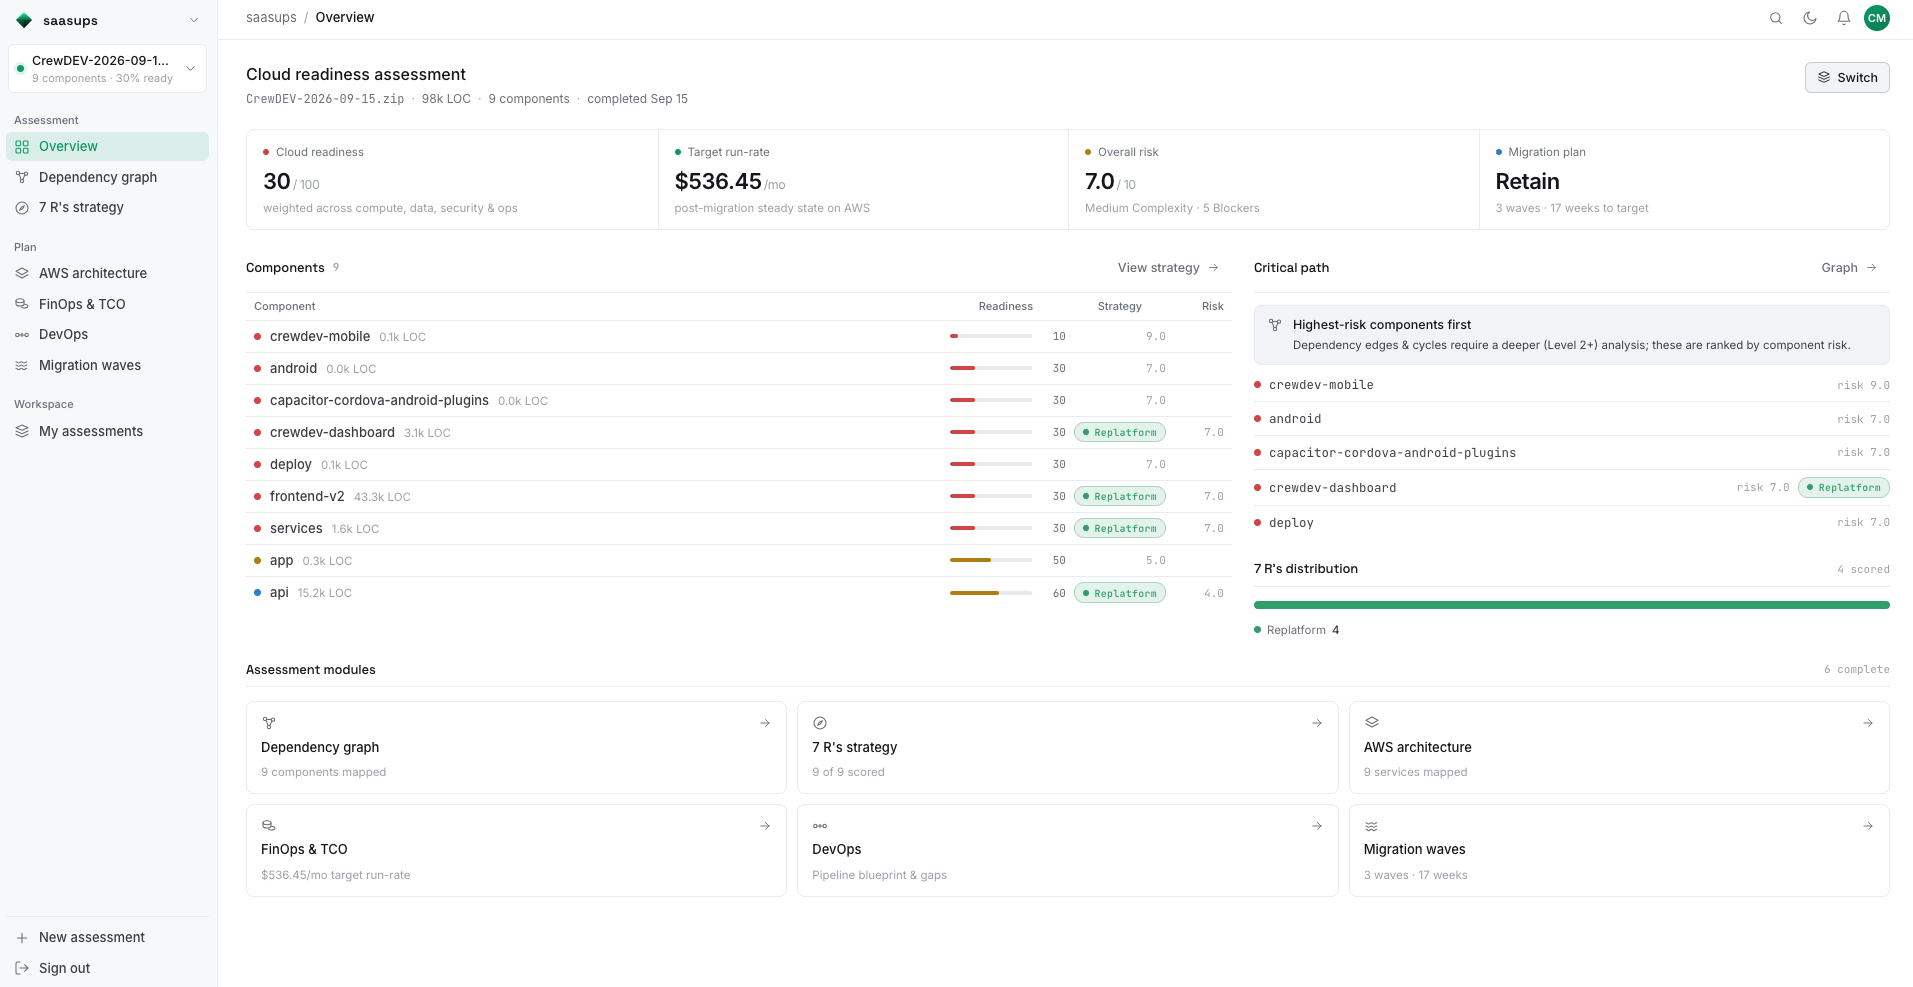Click the search icon in top bar
Screen dimensions: 1913x987
tap(1776, 18)
